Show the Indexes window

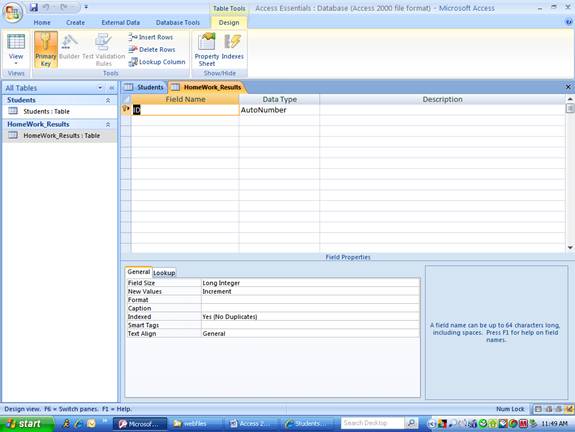[x=232, y=47]
